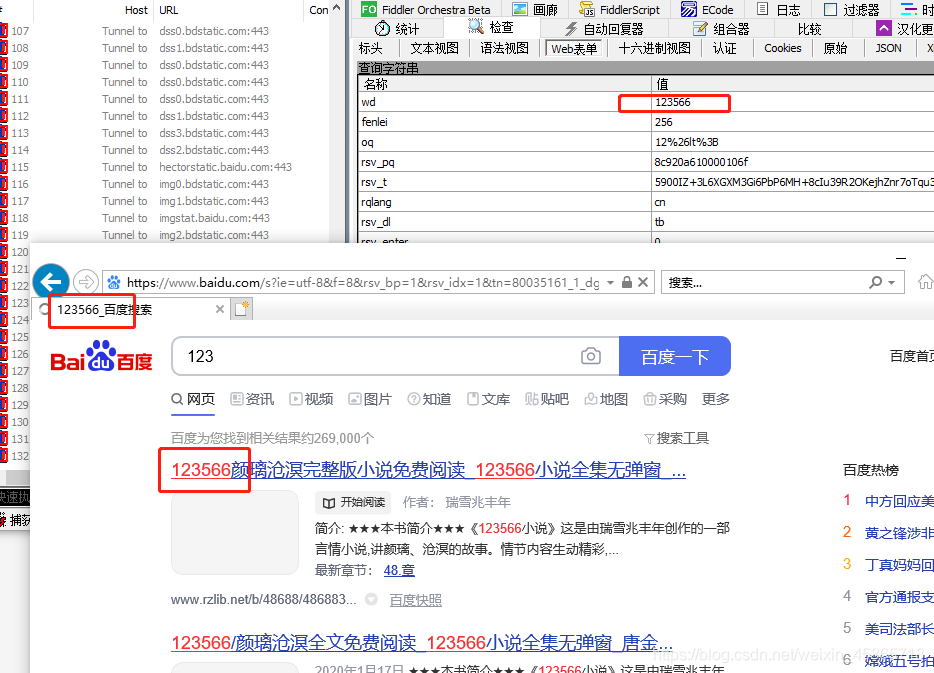Switch to 文本视图 text view
Viewport: 934px width, 673px height.
[x=435, y=48]
